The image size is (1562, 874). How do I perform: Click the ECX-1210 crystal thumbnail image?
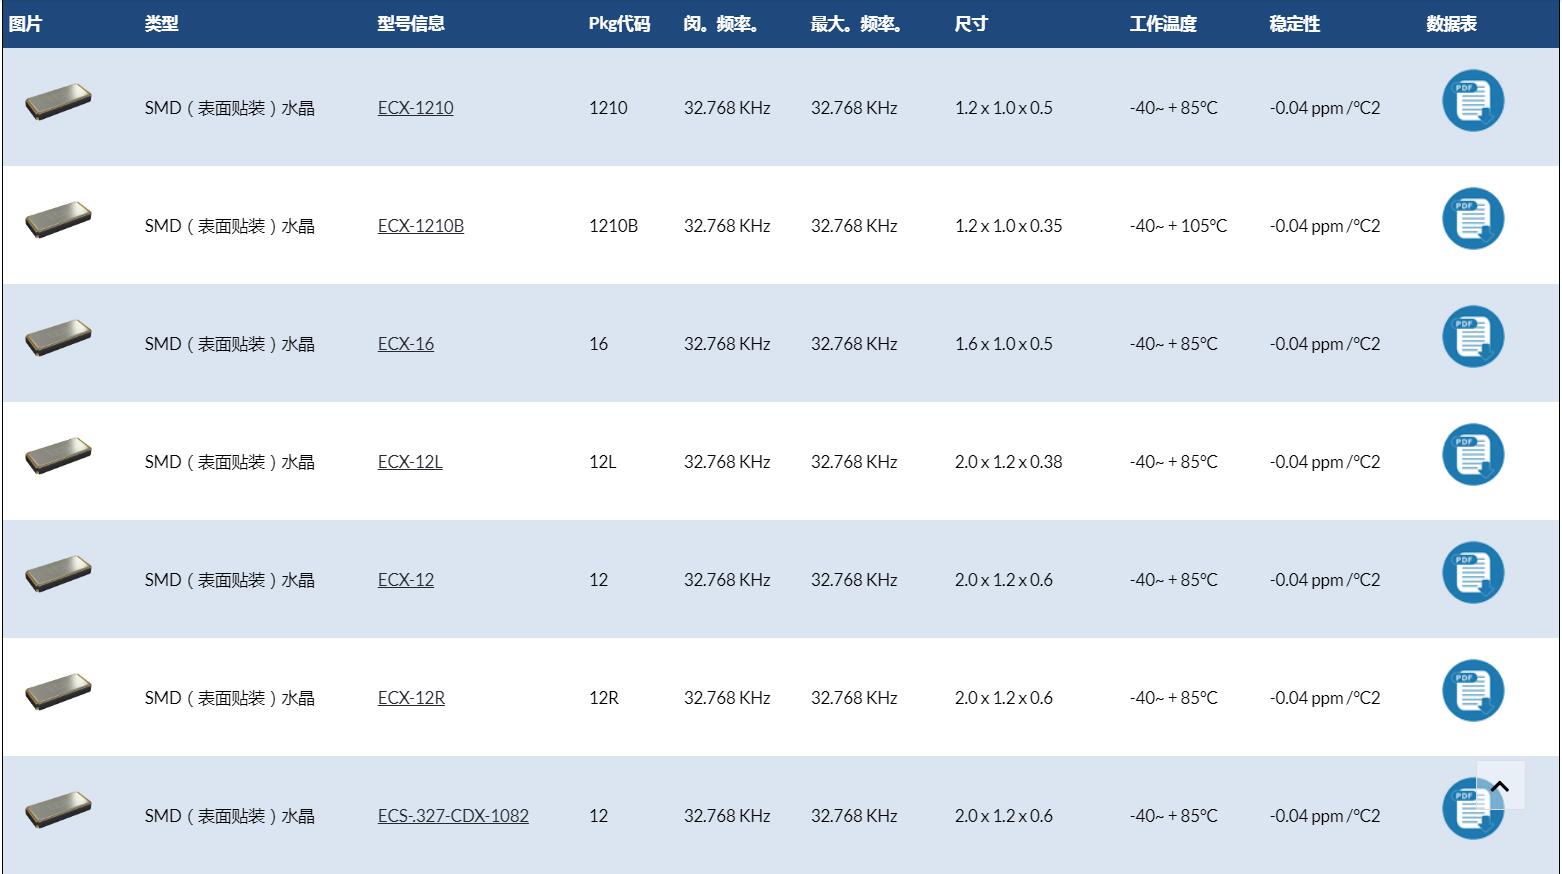(x=58, y=102)
